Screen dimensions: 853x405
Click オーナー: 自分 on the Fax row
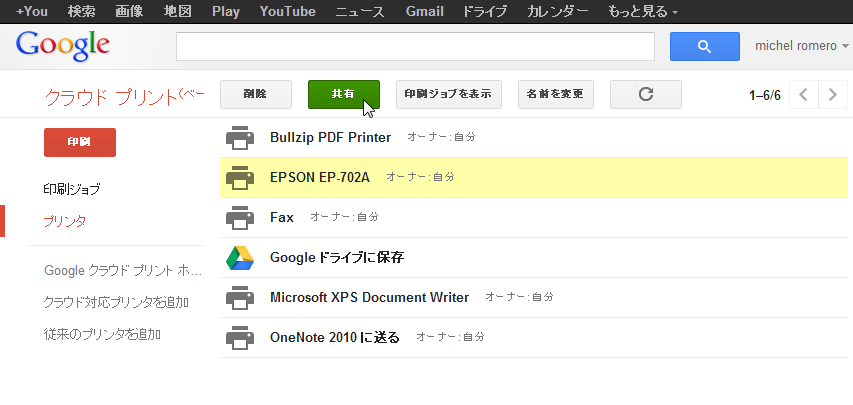[x=344, y=217]
